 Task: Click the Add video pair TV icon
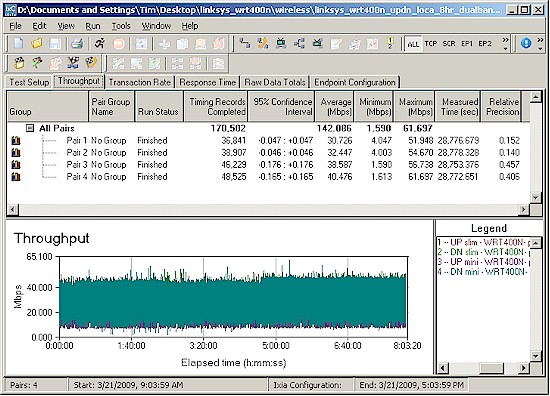click(x=281, y=43)
